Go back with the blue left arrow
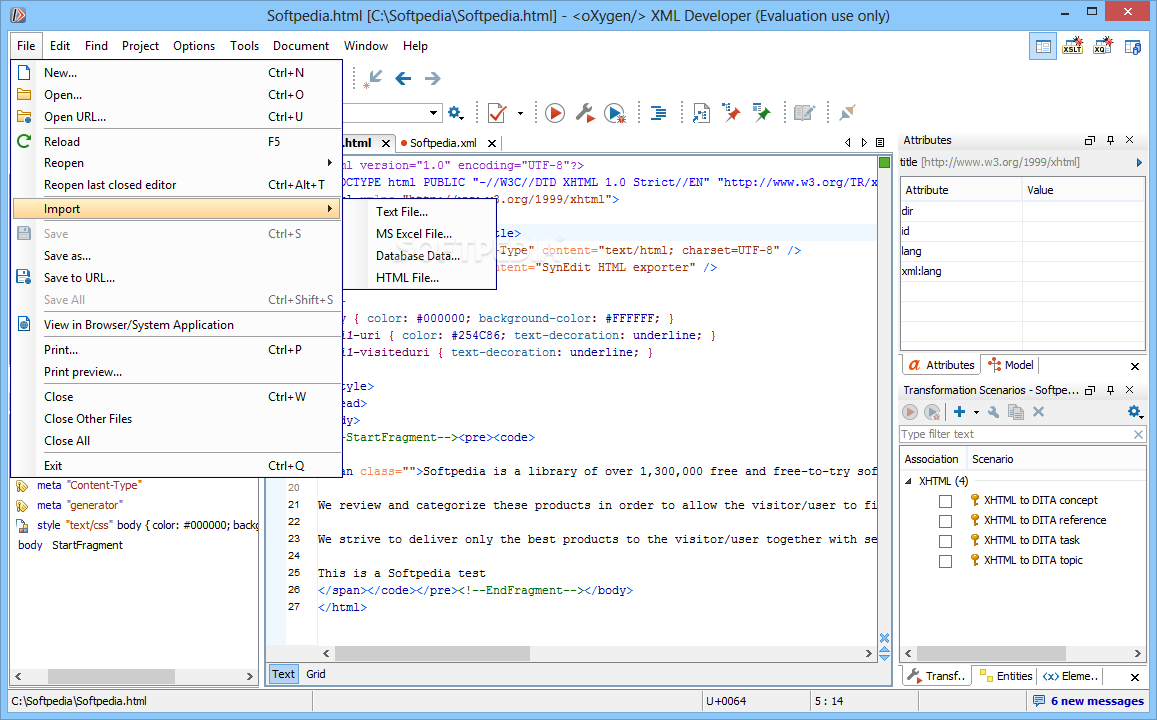1157x720 pixels. tap(403, 78)
